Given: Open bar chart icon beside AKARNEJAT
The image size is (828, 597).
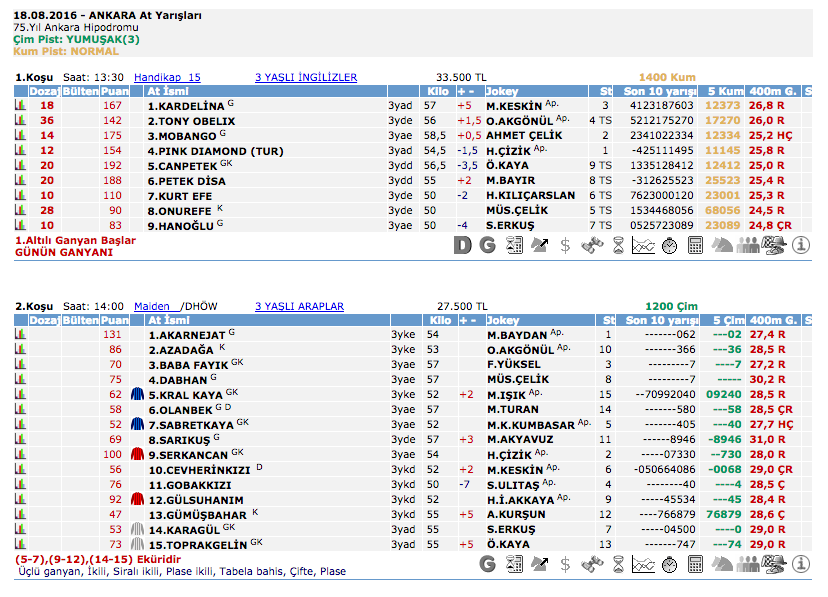Looking at the screenshot, I should 20,335.
